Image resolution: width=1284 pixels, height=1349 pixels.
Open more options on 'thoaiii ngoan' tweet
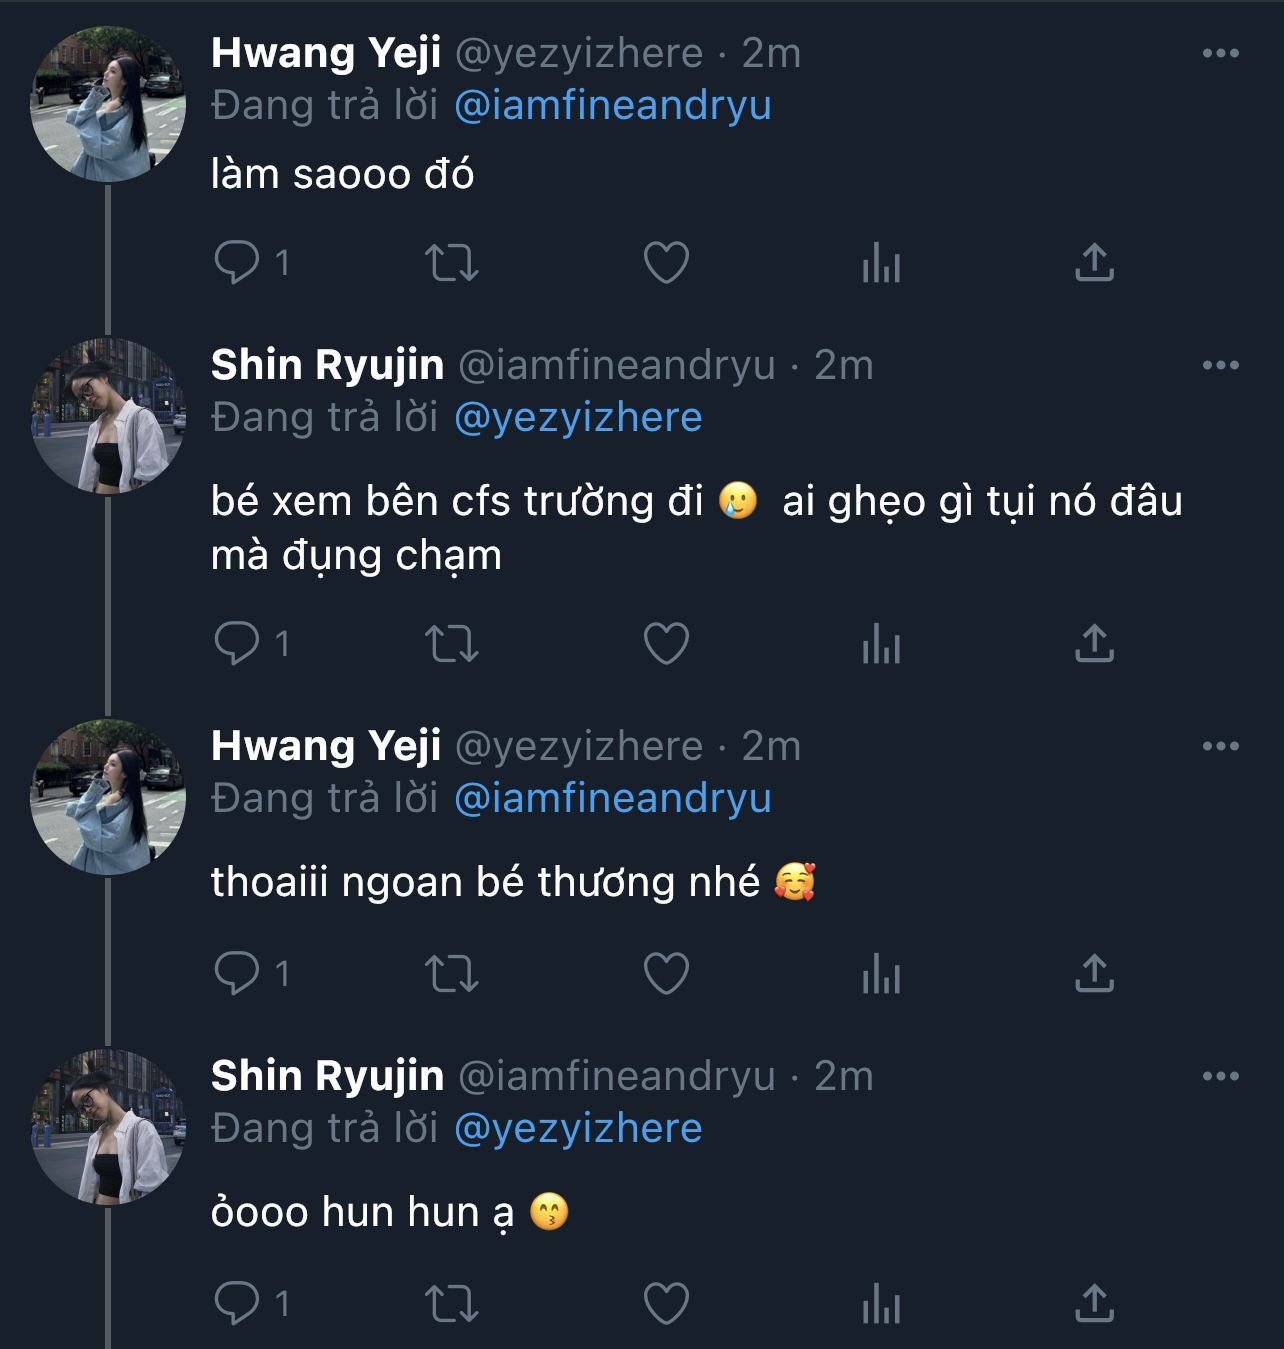(x=1220, y=746)
